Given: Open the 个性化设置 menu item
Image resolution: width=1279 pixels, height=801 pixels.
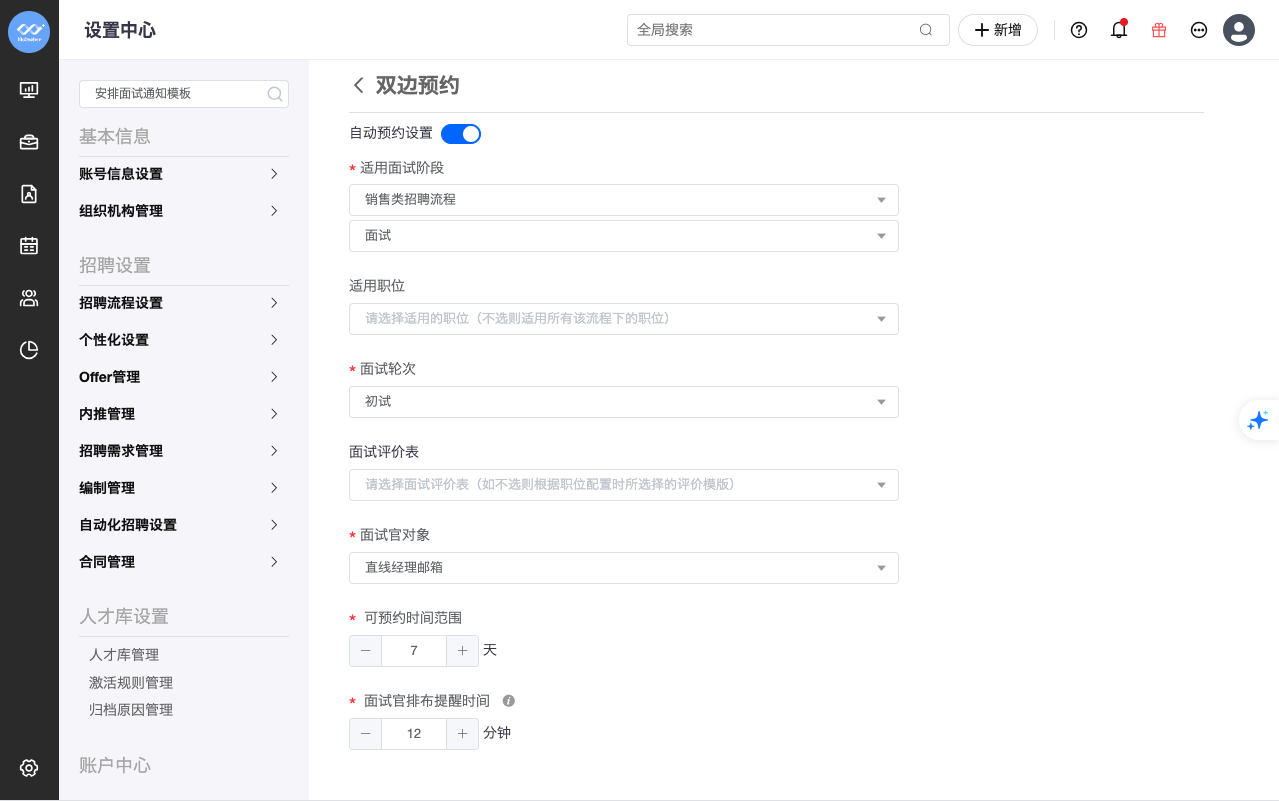Looking at the screenshot, I should point(184,340).
